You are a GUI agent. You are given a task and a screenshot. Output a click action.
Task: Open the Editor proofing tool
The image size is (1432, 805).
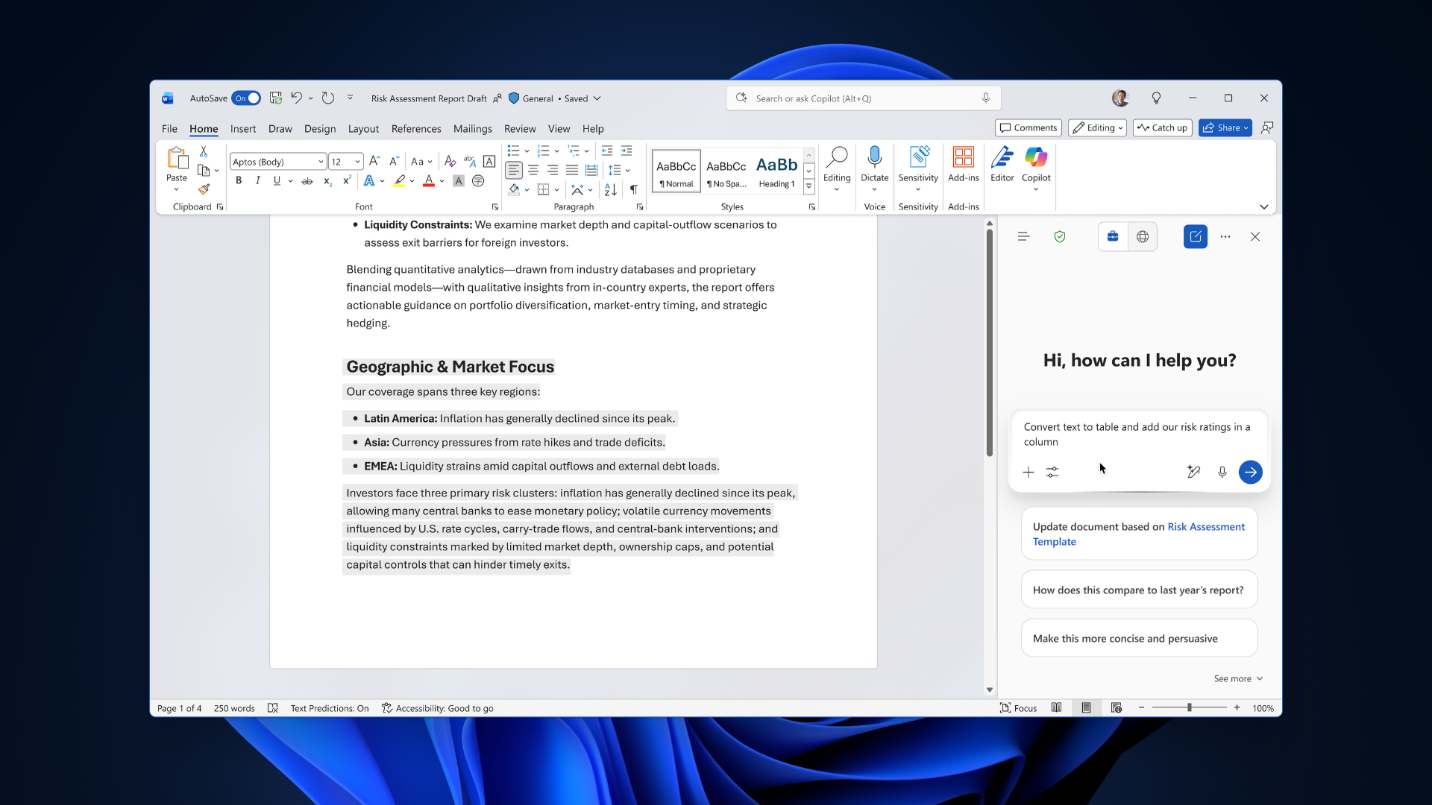[1002, 164]
